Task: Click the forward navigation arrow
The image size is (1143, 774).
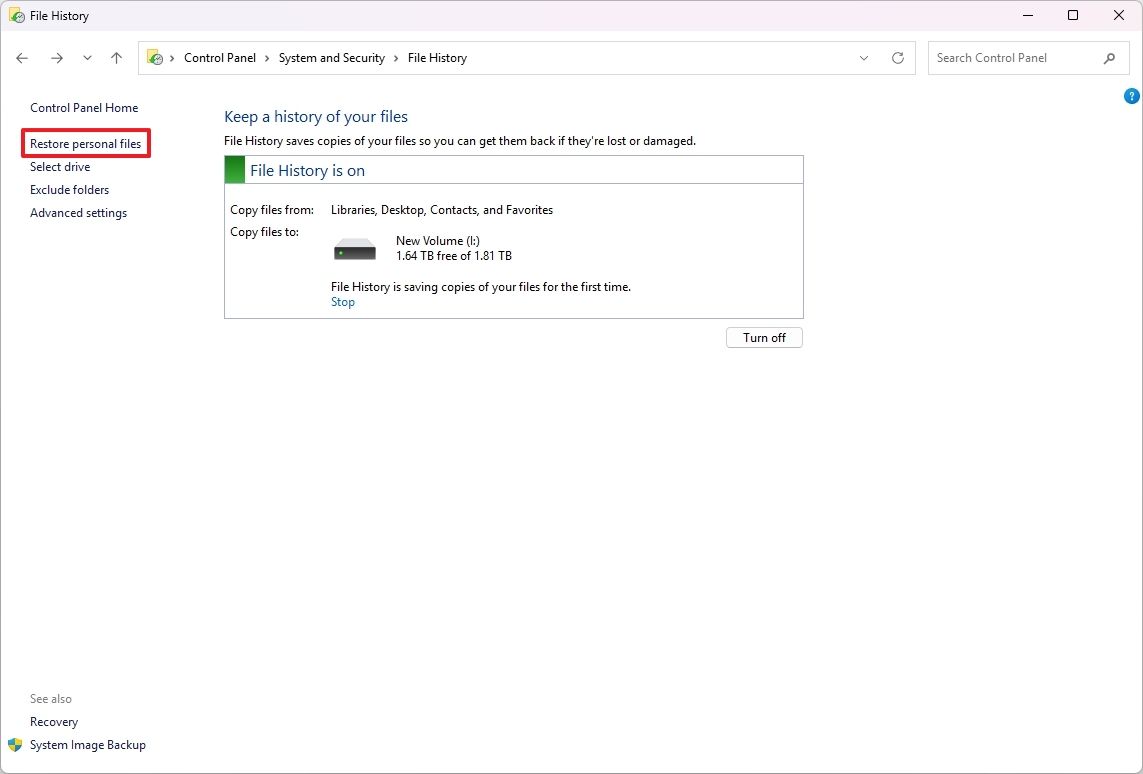Action: 57,58
